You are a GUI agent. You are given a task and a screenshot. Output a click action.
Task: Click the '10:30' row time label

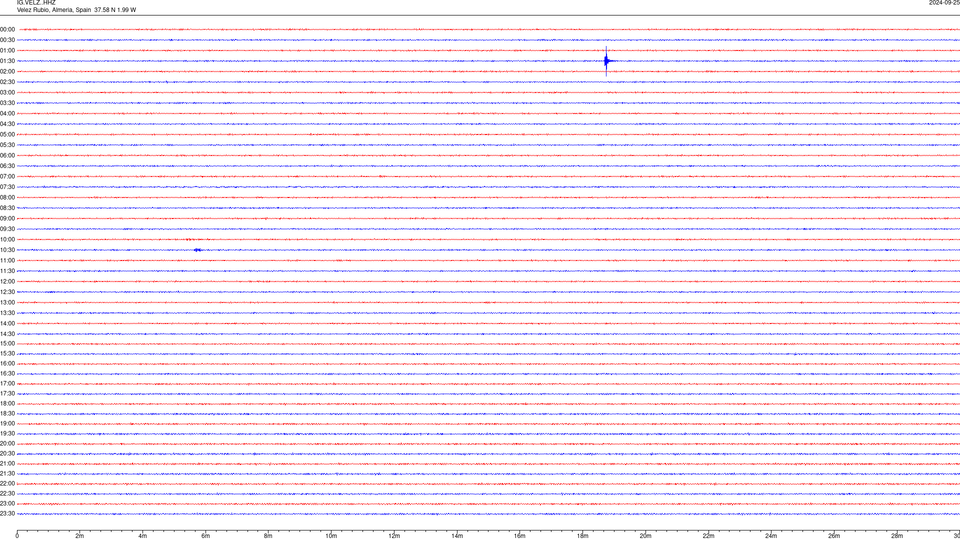point(7,250)
